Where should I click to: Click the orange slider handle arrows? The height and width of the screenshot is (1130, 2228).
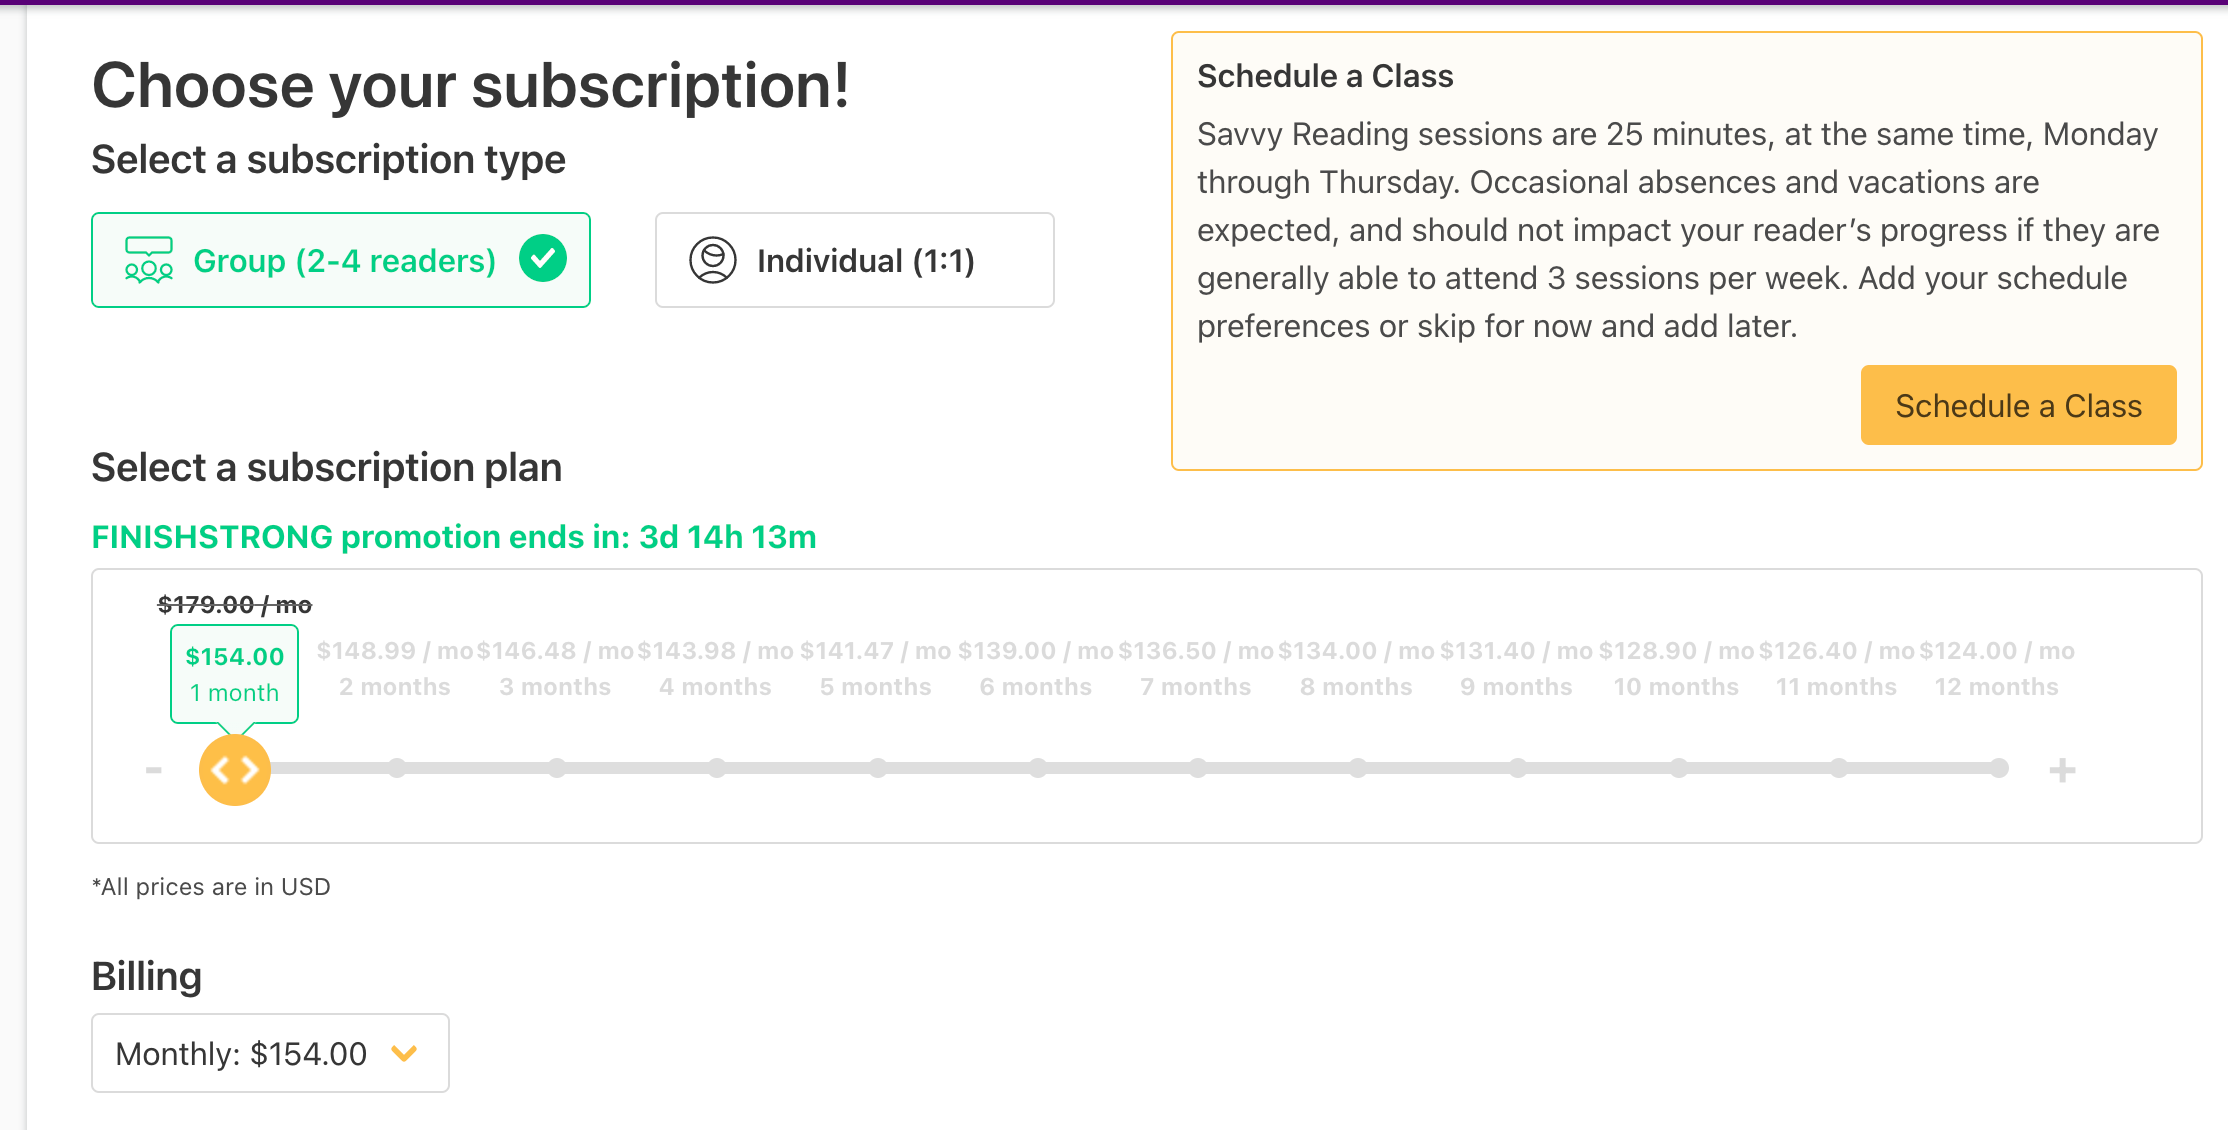(235, 769)
